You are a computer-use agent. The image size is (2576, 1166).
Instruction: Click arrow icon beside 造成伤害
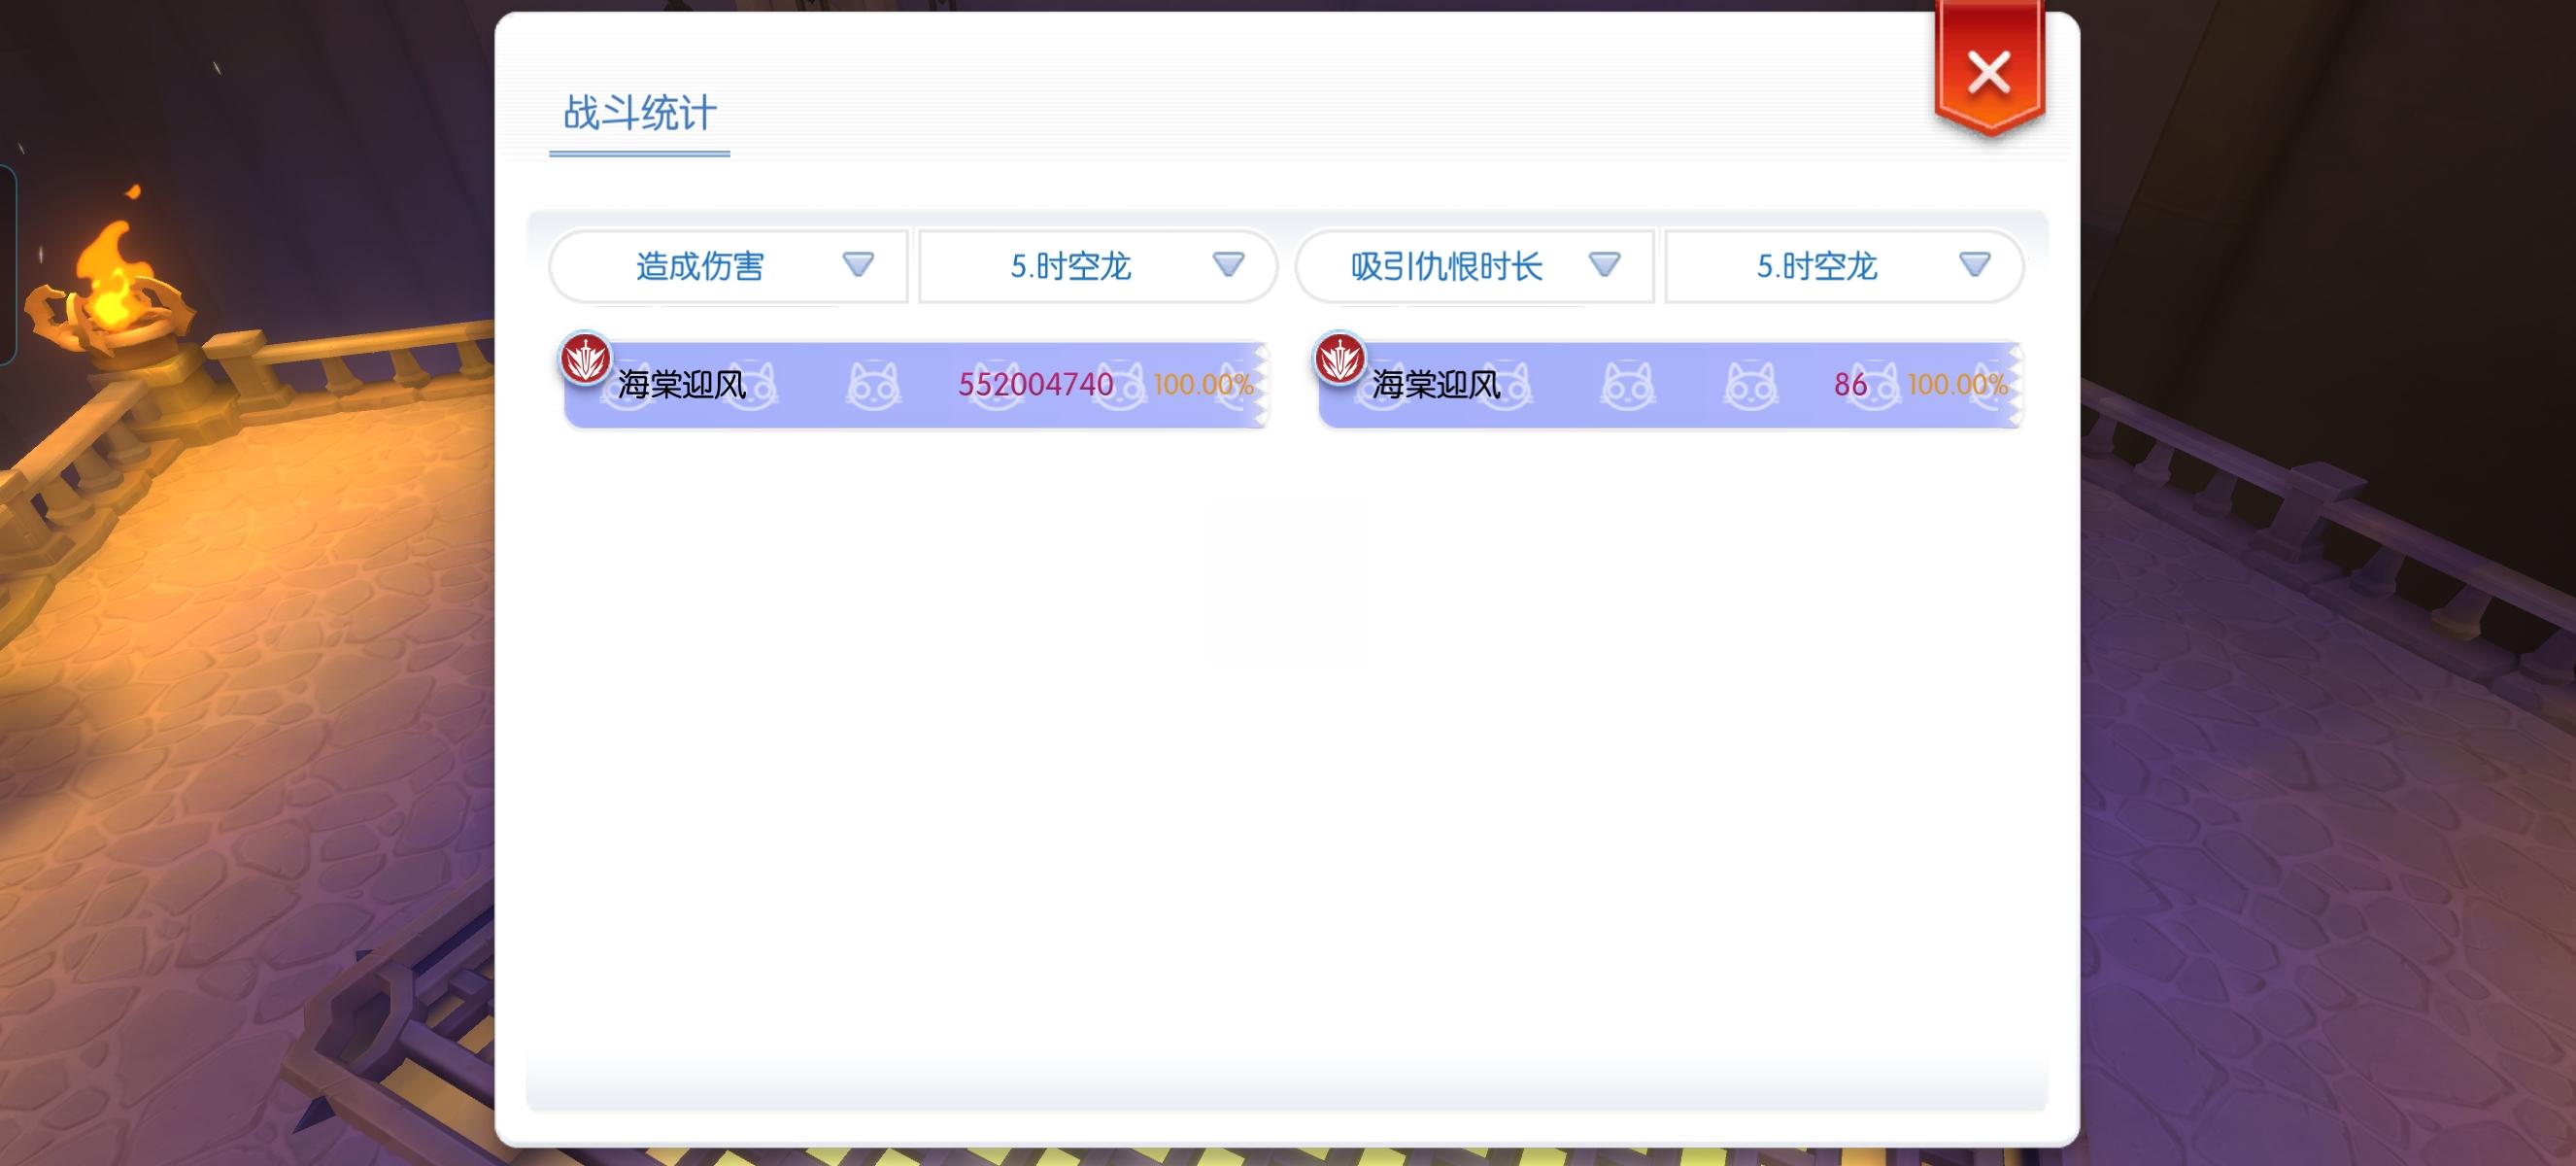(x=858, y=264)
